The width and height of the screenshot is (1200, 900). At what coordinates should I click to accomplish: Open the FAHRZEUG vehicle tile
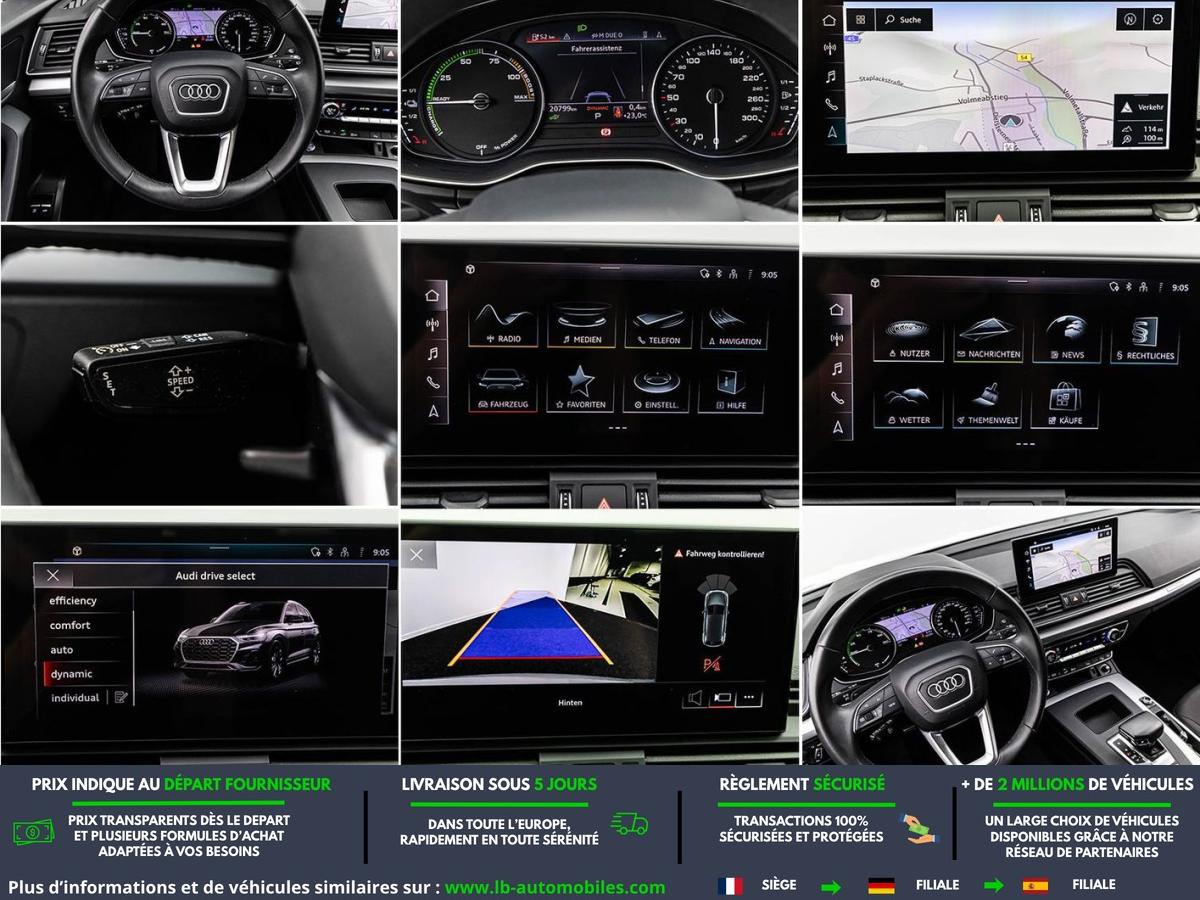click(x=503, y=389)
